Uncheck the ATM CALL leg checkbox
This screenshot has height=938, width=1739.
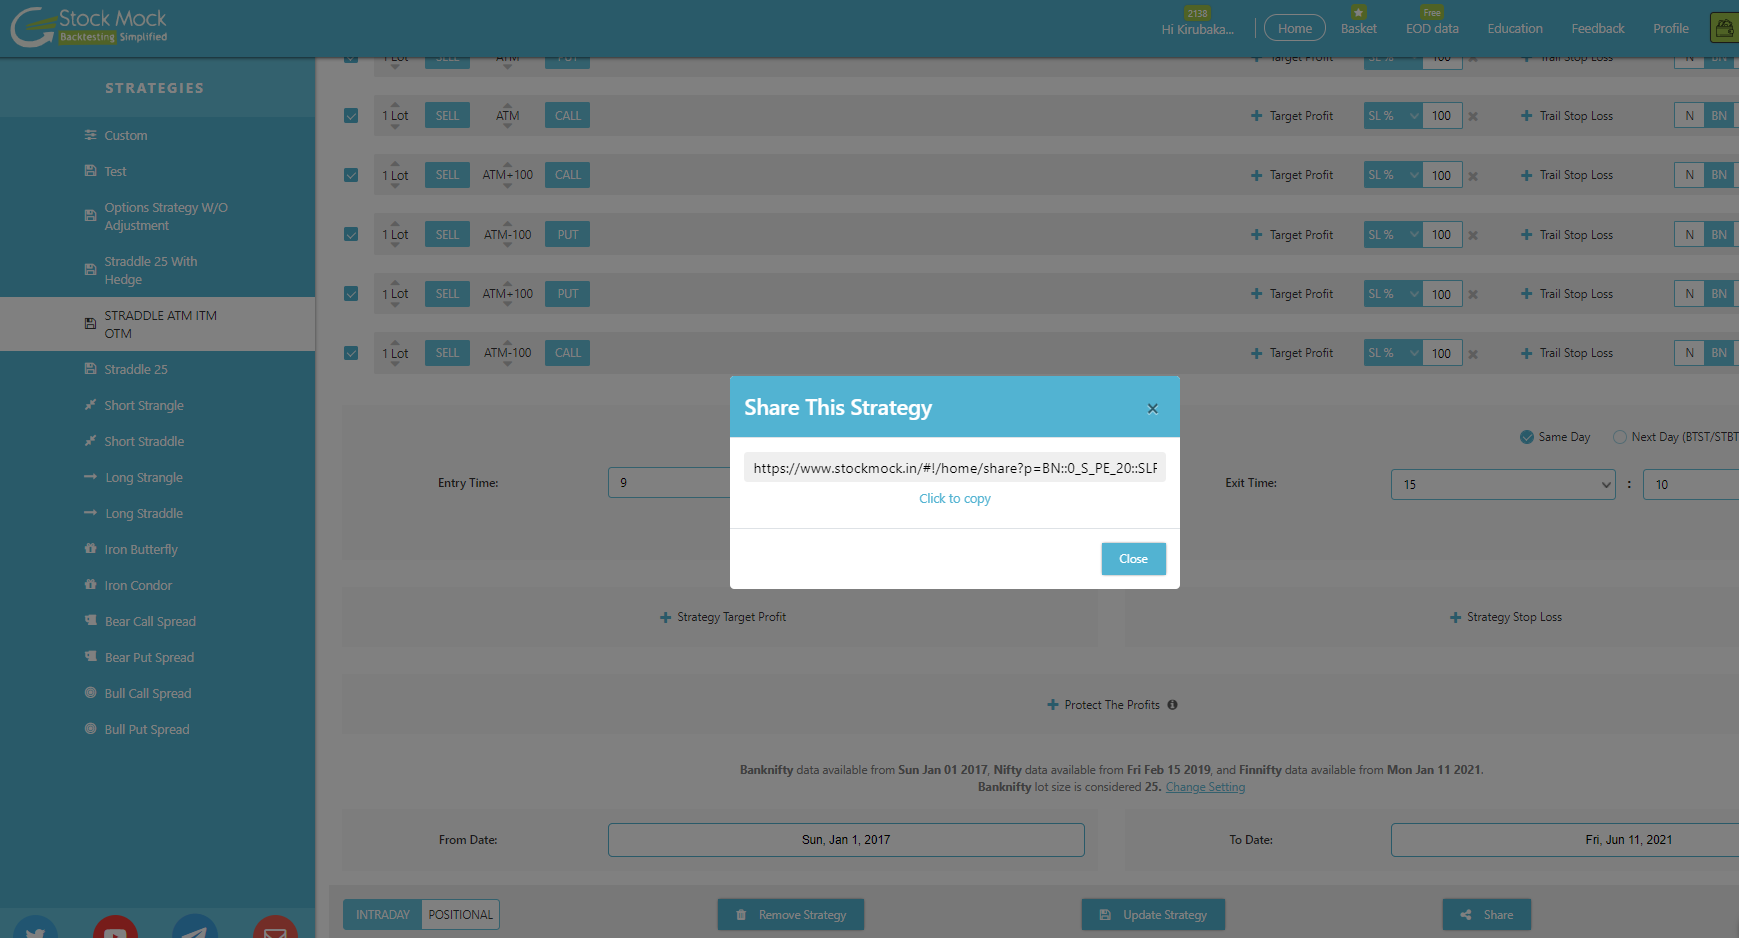(x=351, y=116)
